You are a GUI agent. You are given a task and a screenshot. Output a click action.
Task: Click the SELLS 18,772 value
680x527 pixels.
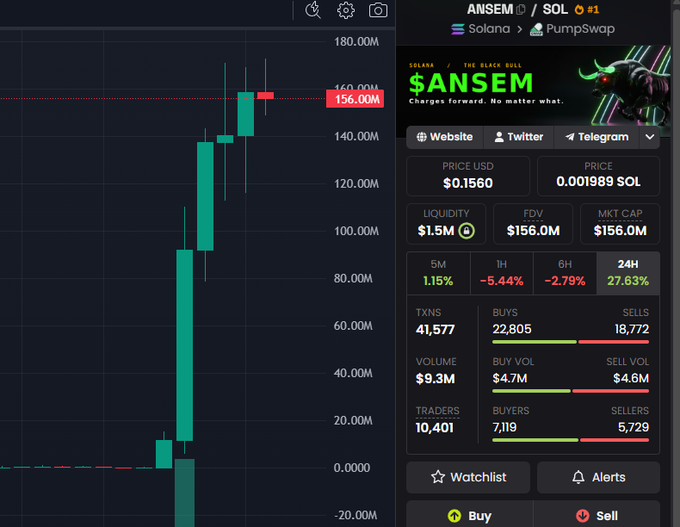tap(632, 329)
